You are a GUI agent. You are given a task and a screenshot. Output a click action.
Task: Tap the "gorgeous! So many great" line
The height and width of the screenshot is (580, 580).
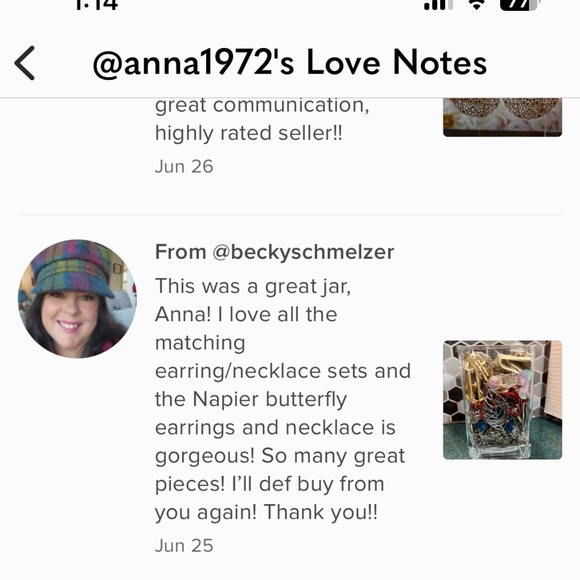point(280,456)
